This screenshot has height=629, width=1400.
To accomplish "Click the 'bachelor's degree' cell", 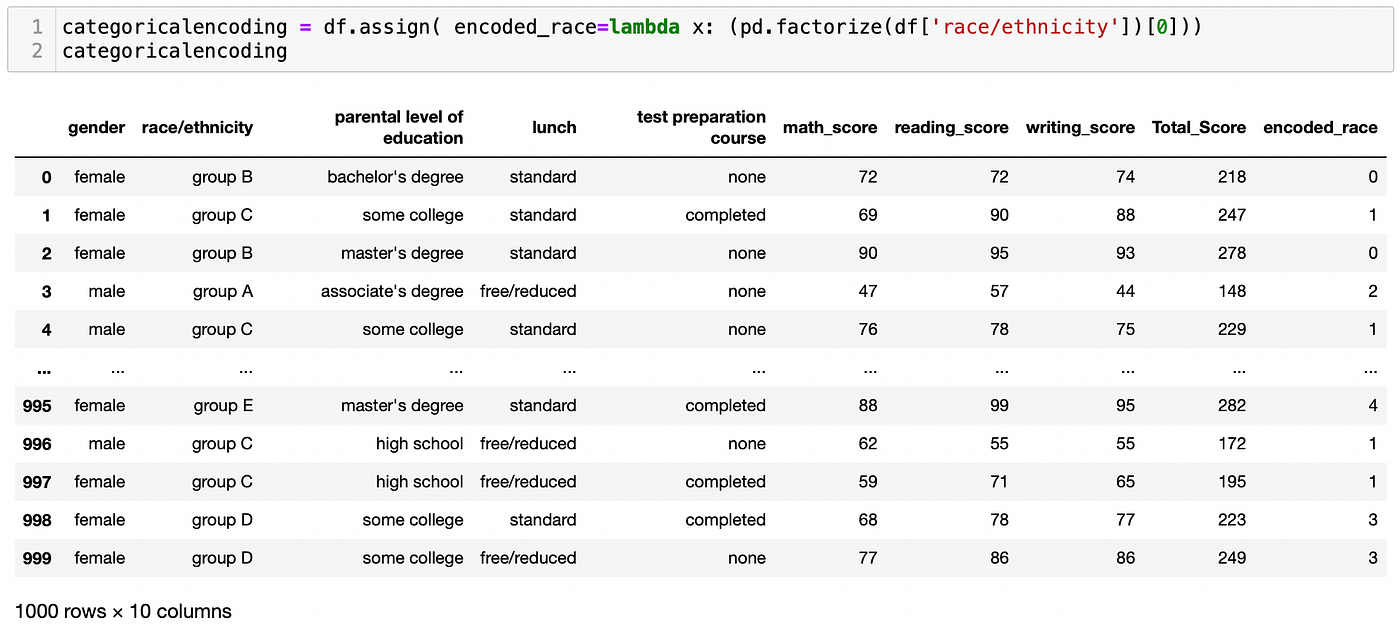I will point(395,177).
